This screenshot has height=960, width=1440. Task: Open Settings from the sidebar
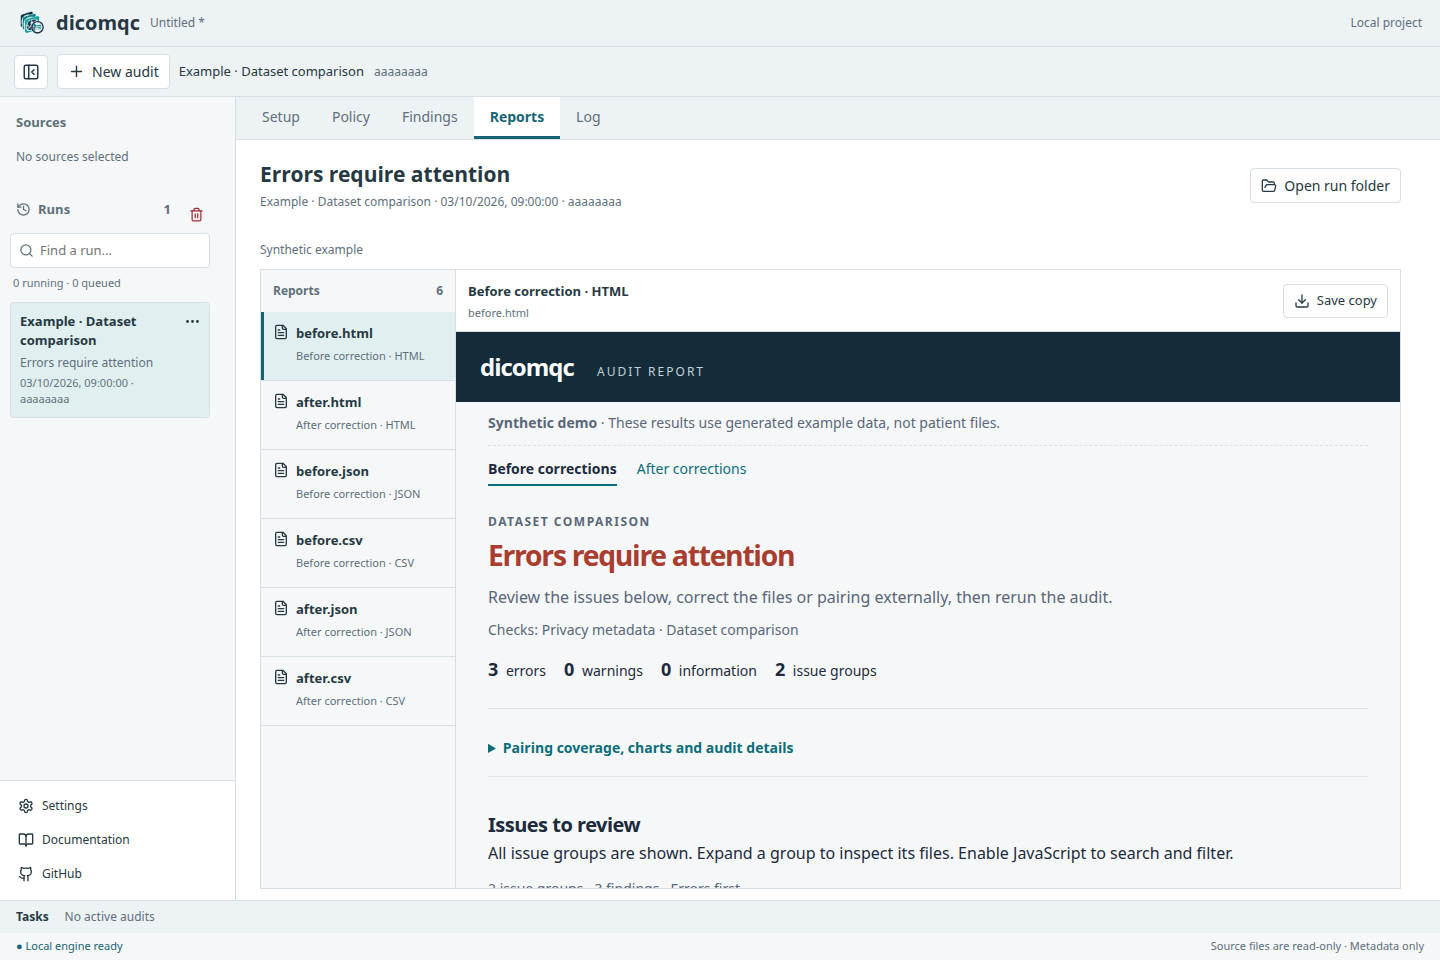53,806
